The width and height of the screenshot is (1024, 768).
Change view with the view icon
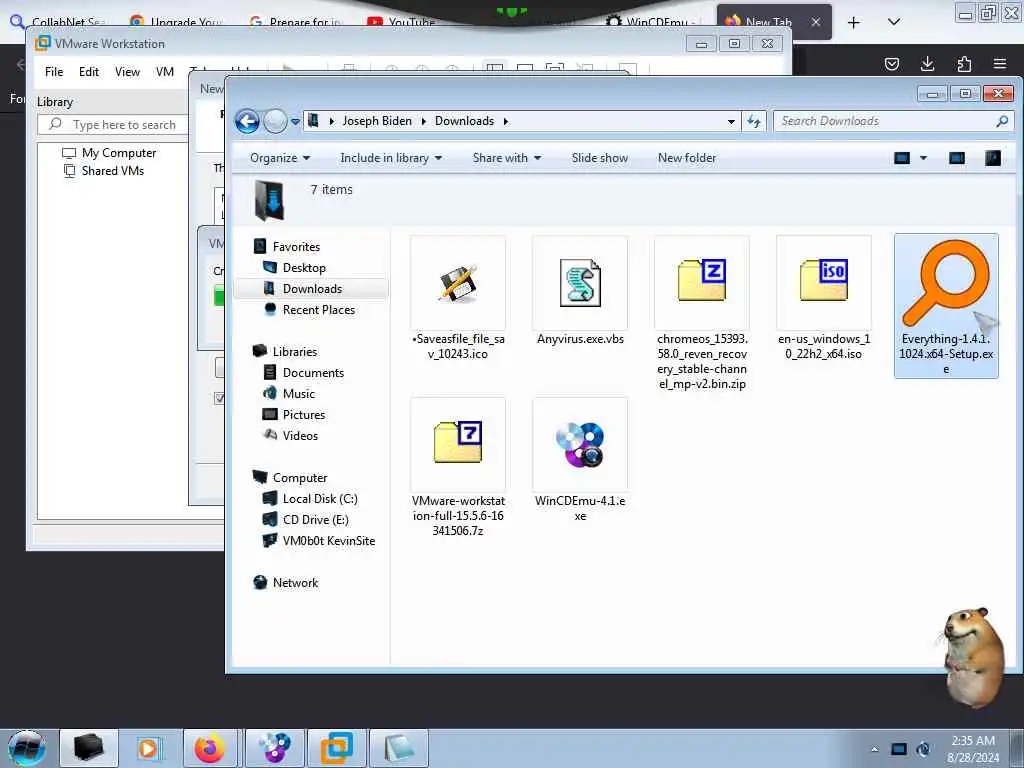coord(902,158)
